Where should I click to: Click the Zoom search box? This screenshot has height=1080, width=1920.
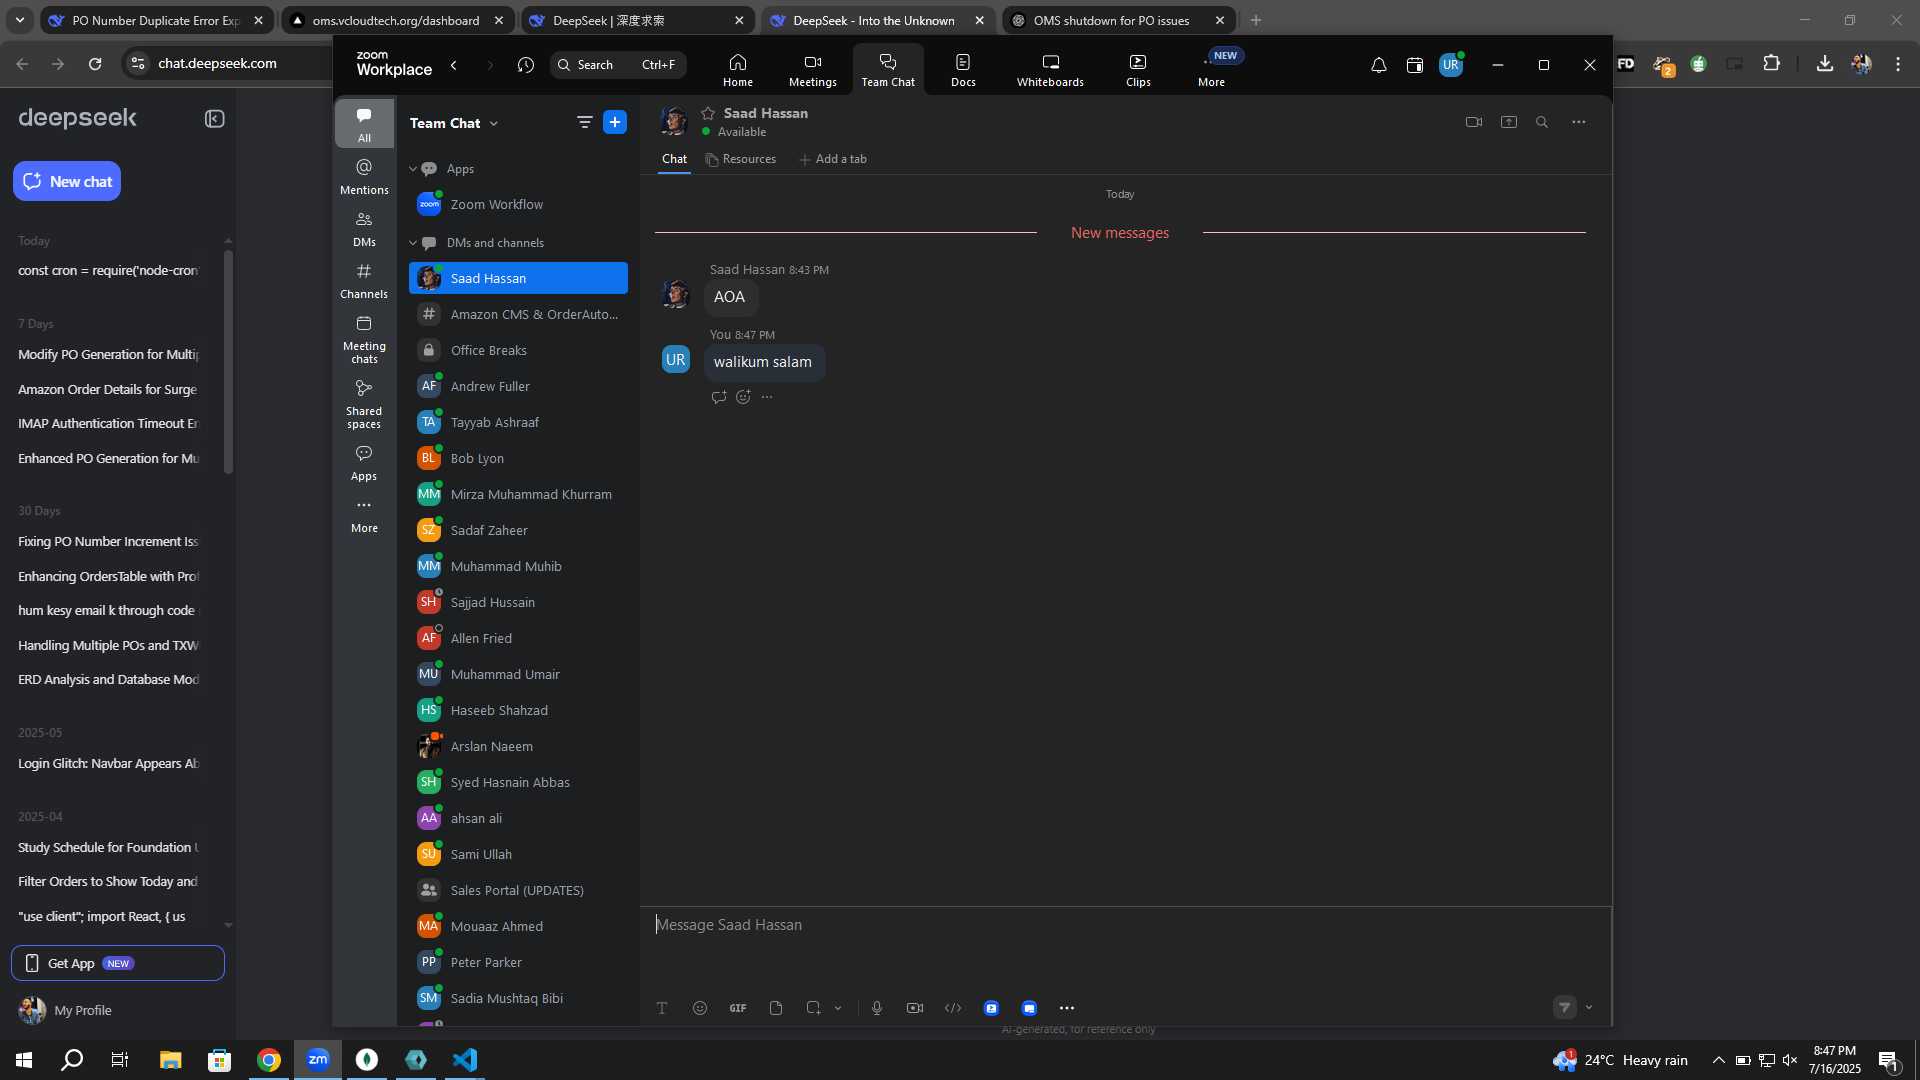618,64
